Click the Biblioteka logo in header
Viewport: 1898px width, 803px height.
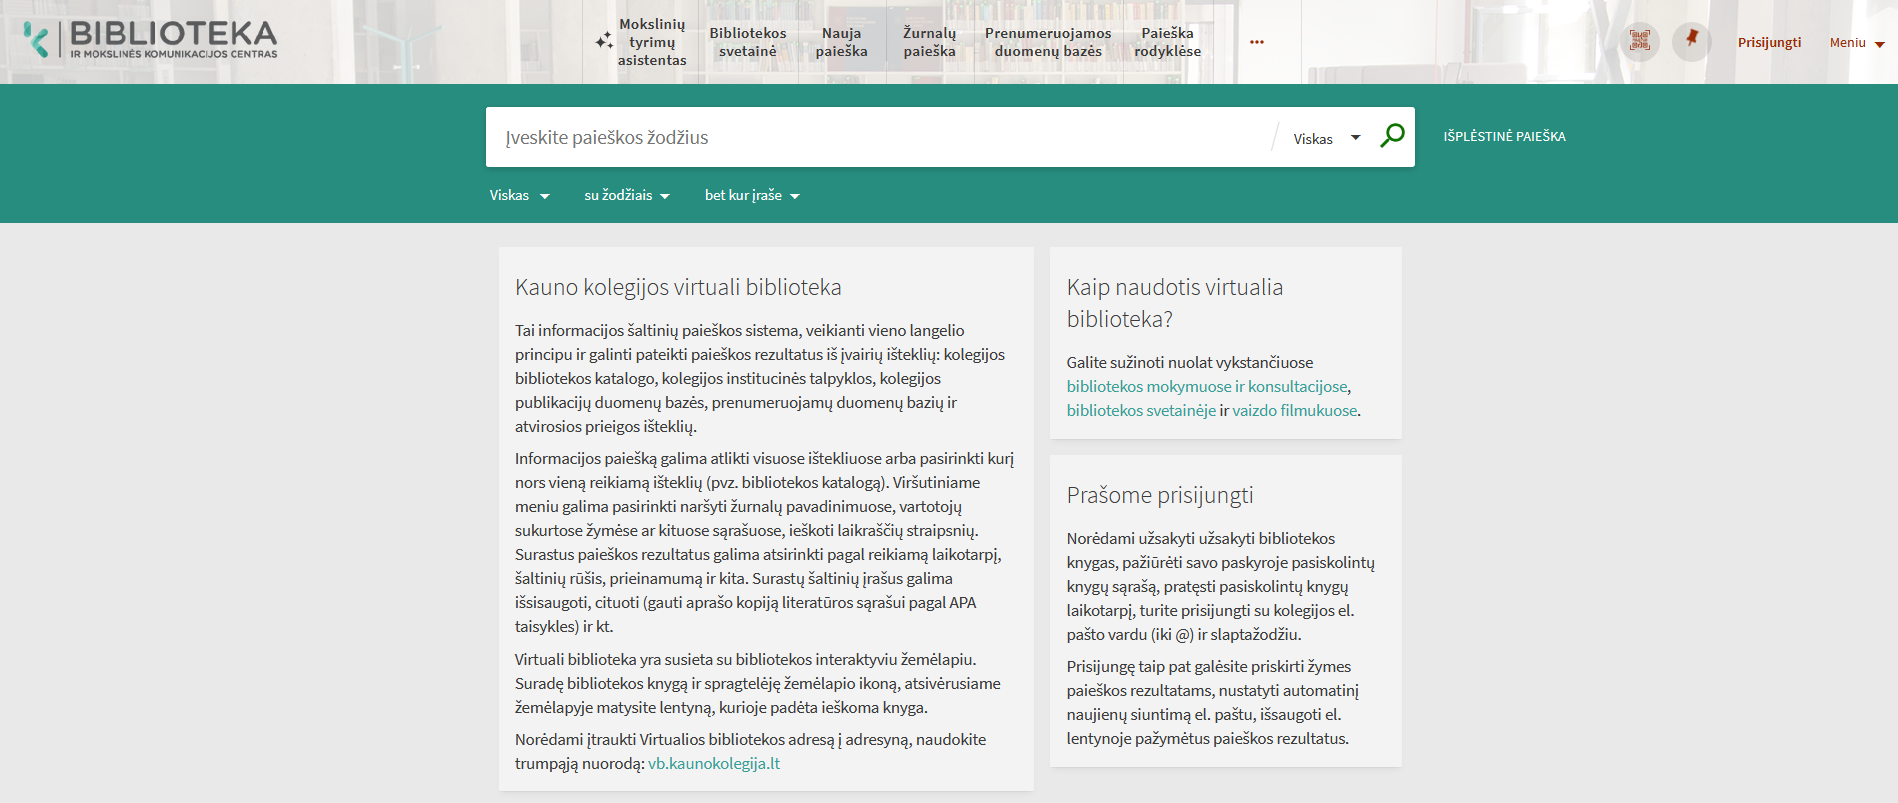click(x=151, y=41)
